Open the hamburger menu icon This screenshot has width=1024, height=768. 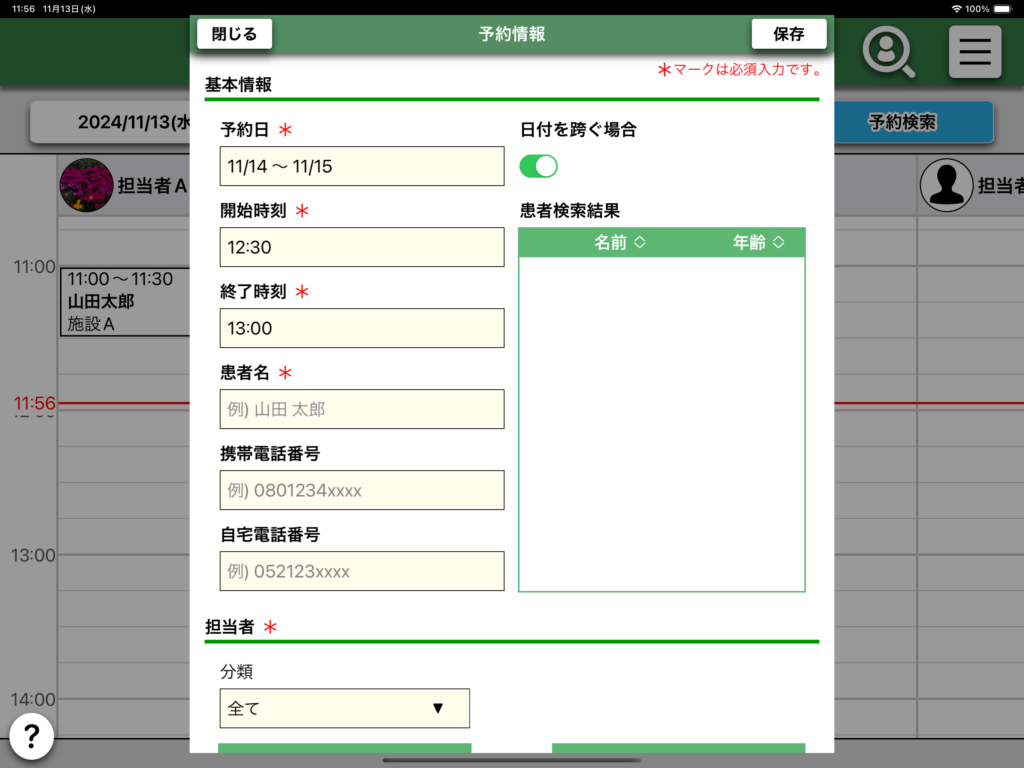[x=974, y=52]
